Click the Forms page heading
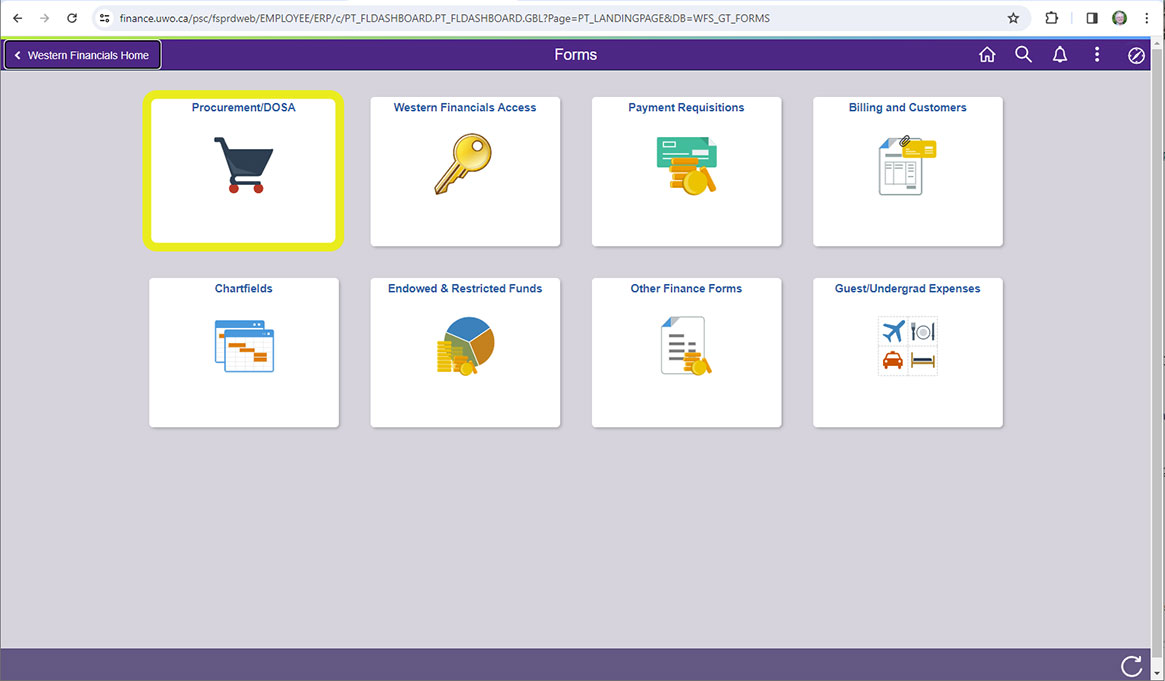 576,55
